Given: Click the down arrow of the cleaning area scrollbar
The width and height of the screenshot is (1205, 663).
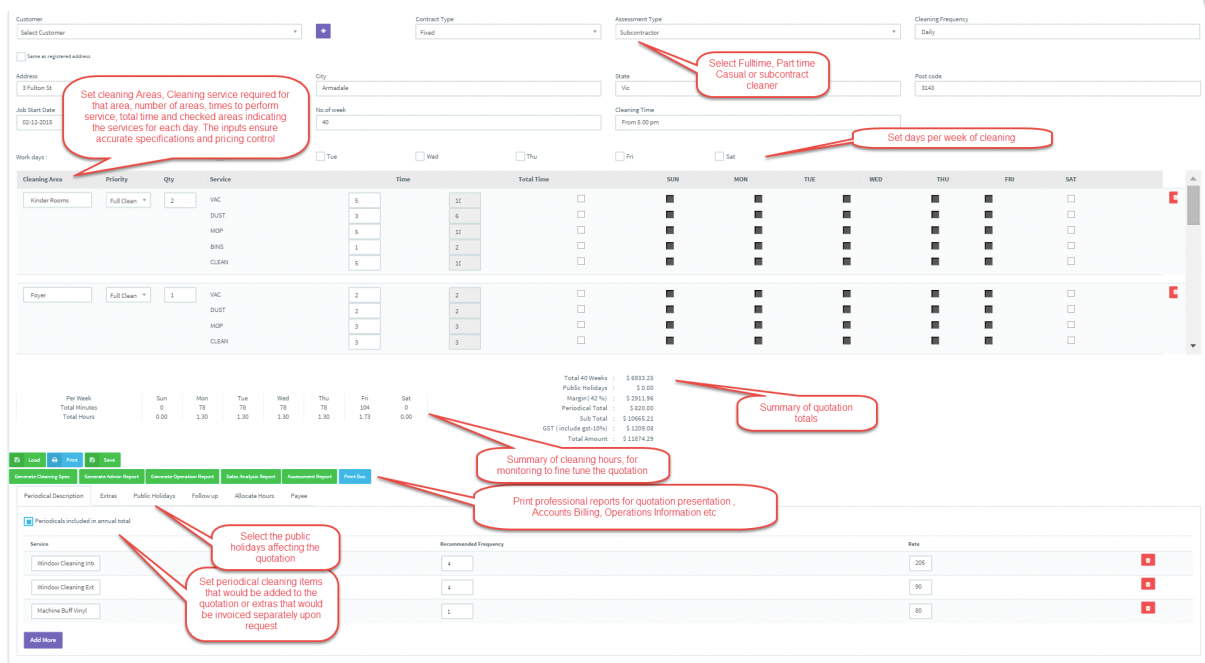Looking at the screenshot, I should [x=1191, y=347].
